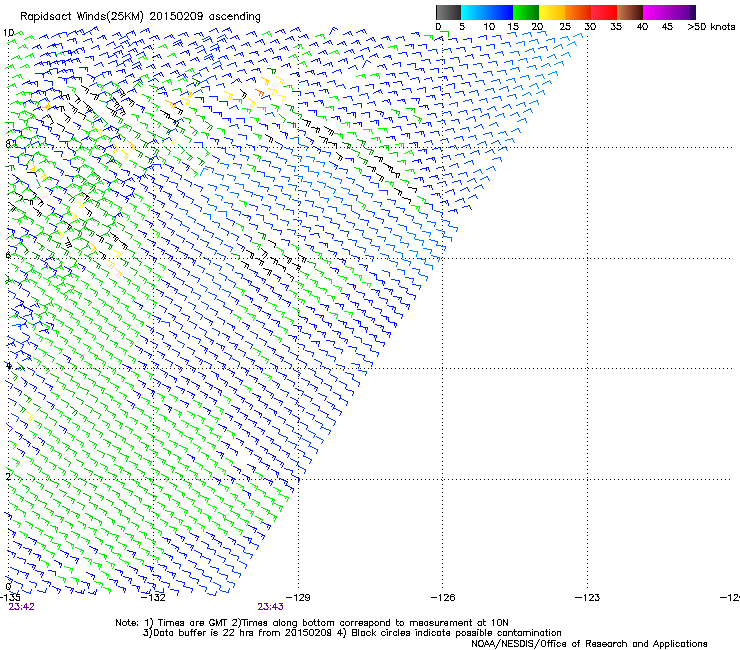Click the gray 0-5 knots color swatch

448,12
